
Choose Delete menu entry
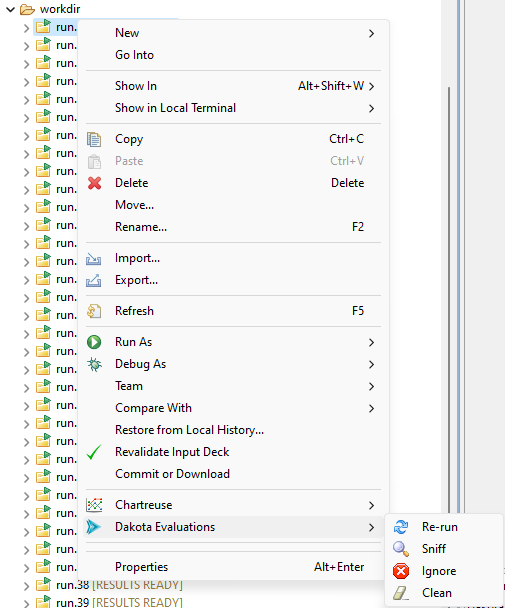click(233, 183)
